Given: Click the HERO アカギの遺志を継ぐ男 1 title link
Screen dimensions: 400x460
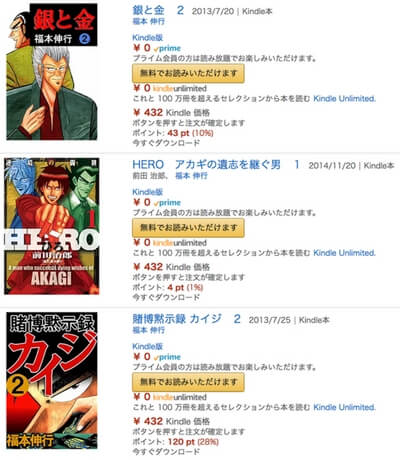Looking at the screenshot, I should 216,165.
